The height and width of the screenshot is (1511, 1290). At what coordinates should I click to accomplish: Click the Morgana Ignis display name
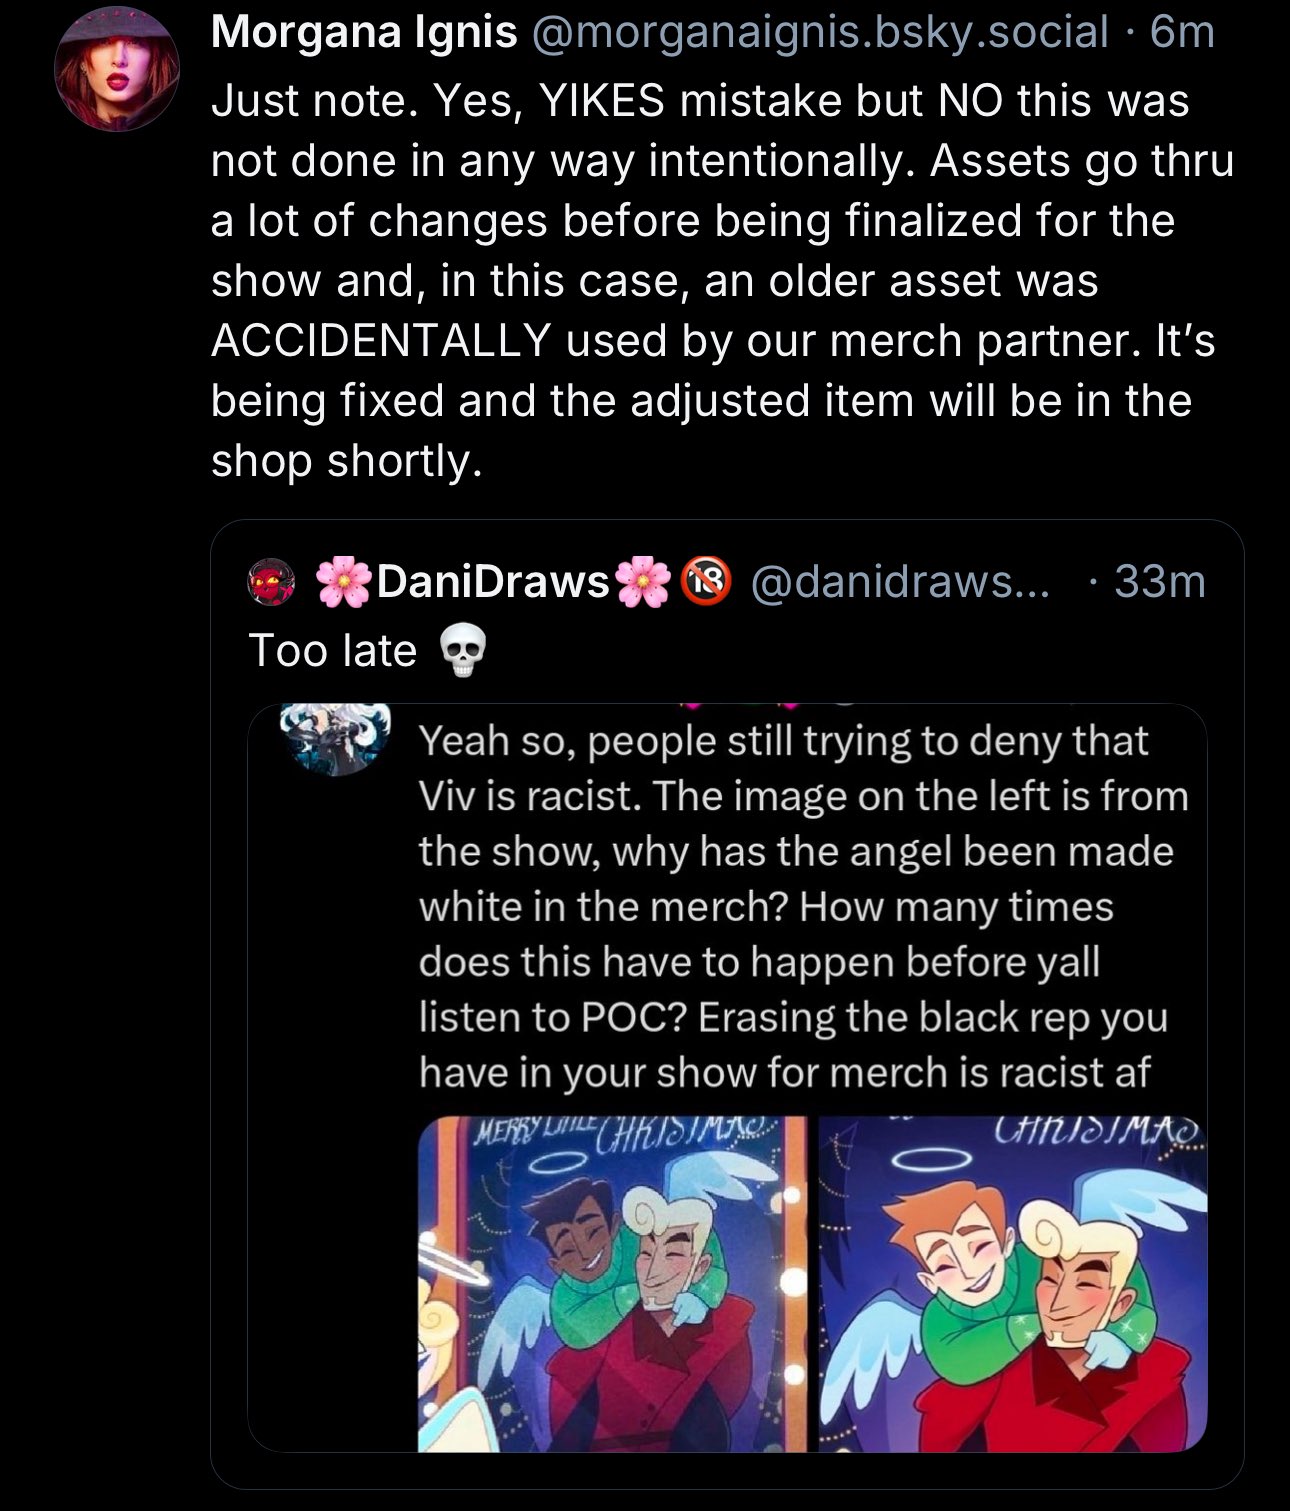[x=364, y=34]
